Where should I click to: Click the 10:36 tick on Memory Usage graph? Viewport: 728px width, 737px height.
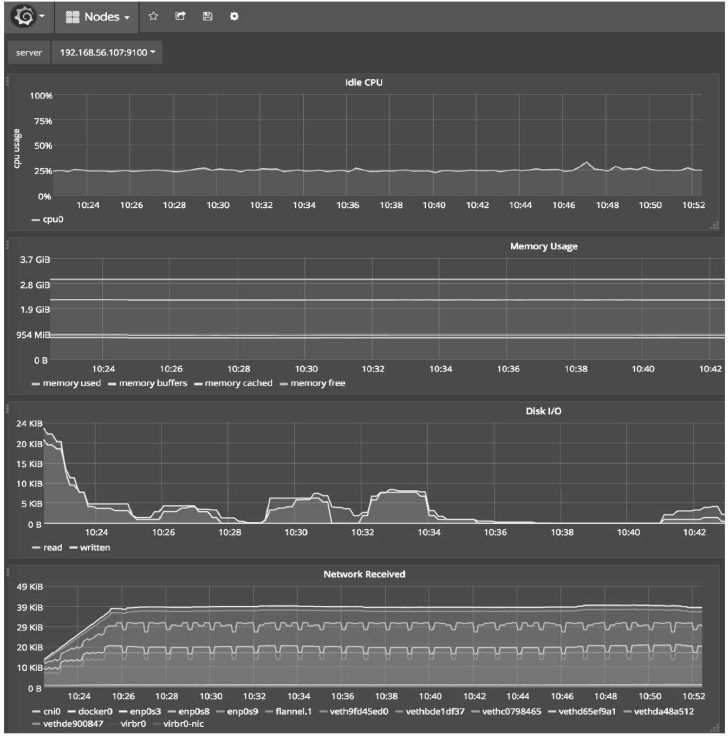click(508, 369)
